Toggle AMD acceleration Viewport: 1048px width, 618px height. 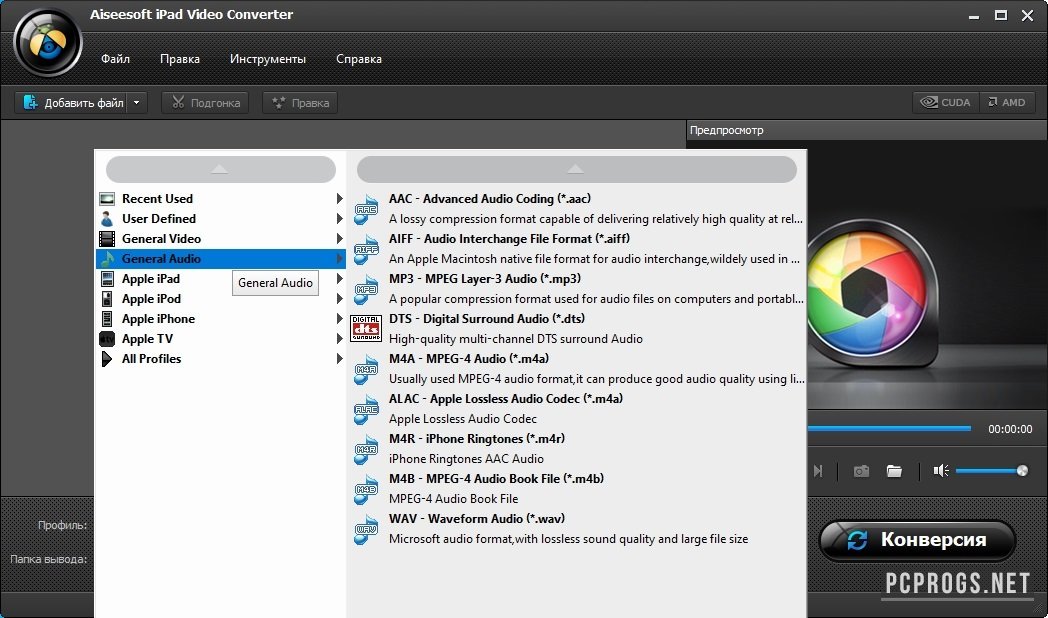coord(1007,102)
